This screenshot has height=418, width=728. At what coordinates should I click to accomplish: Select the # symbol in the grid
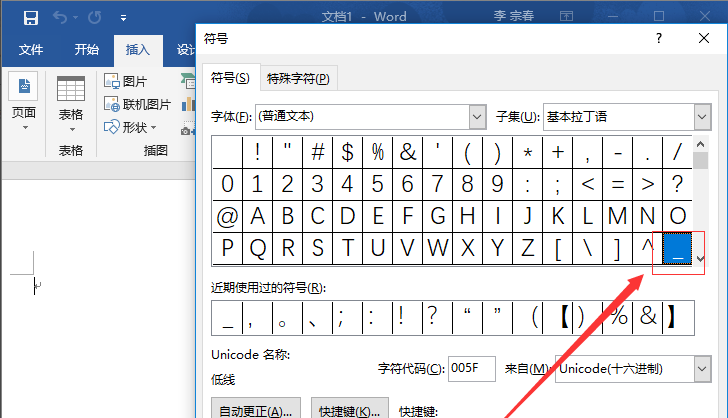(x=318, y=152)
